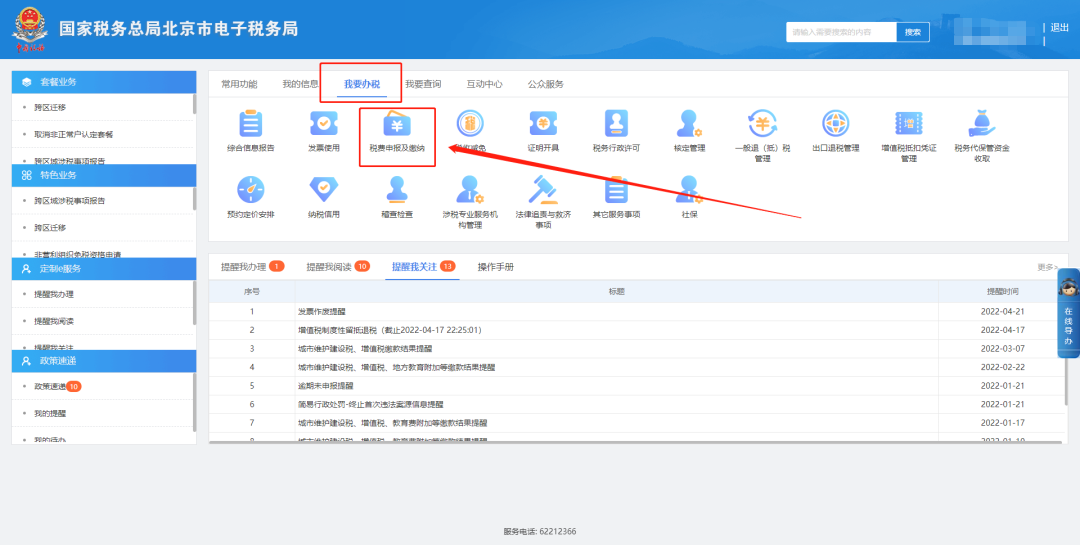The height and width of the screenshot is (545, 1080).
Task: Open 跨区域涉税事项报告 under 特色业务
Action: pyautogui.click(x=70, y=200)
